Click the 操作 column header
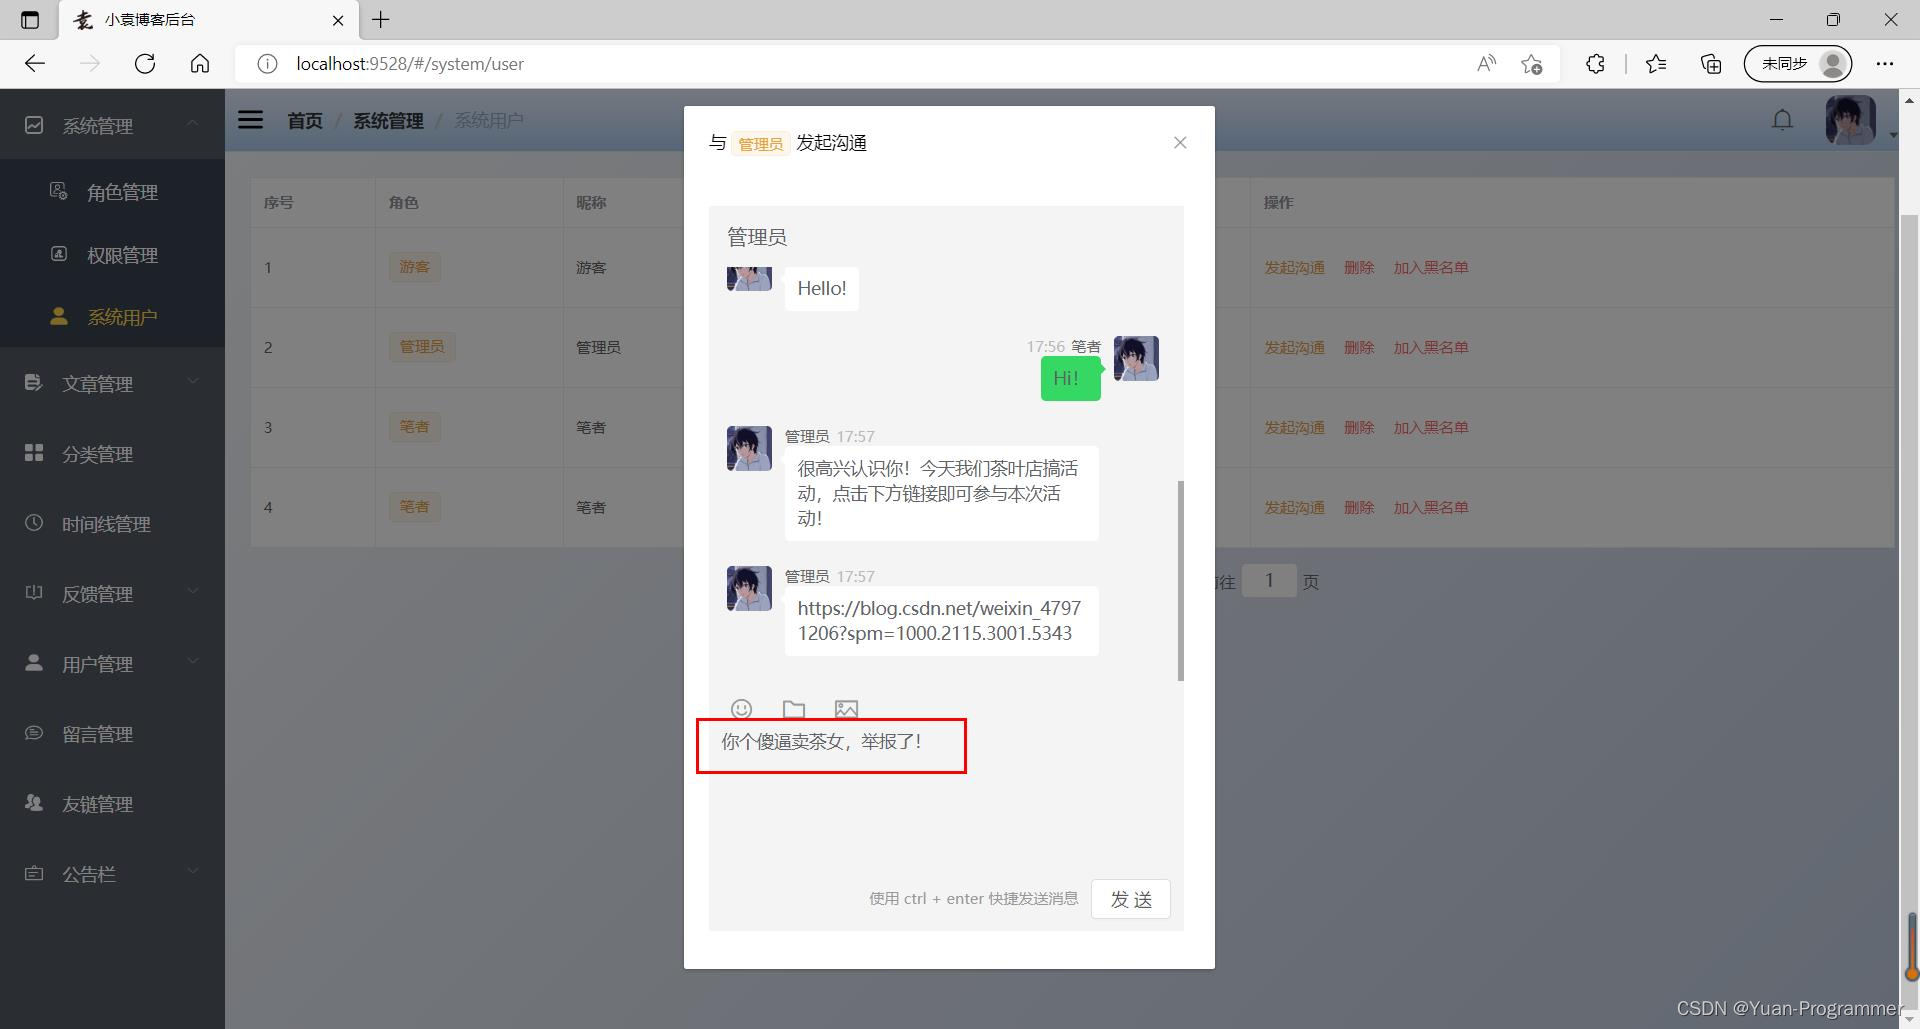Viewport: 1920px width, 1029px height. click(x=1278, y=203)
